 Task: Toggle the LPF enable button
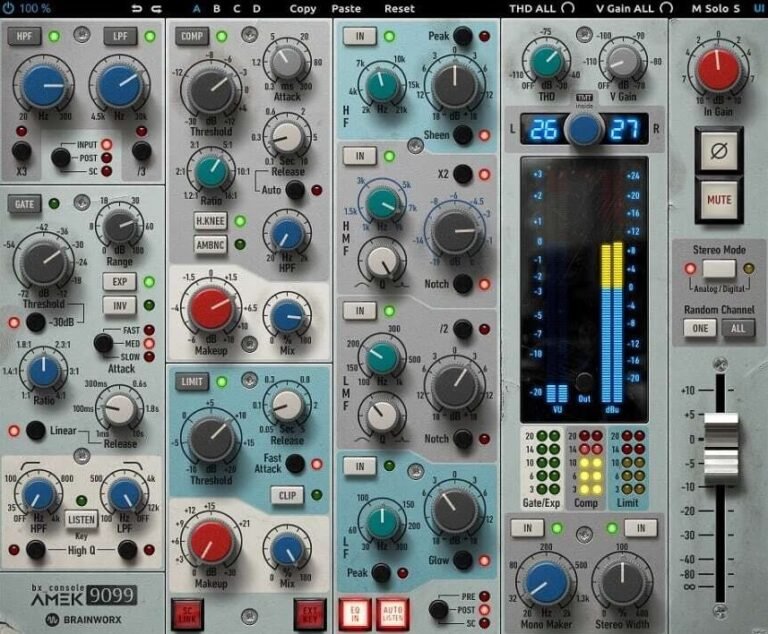tap(120, 36)
